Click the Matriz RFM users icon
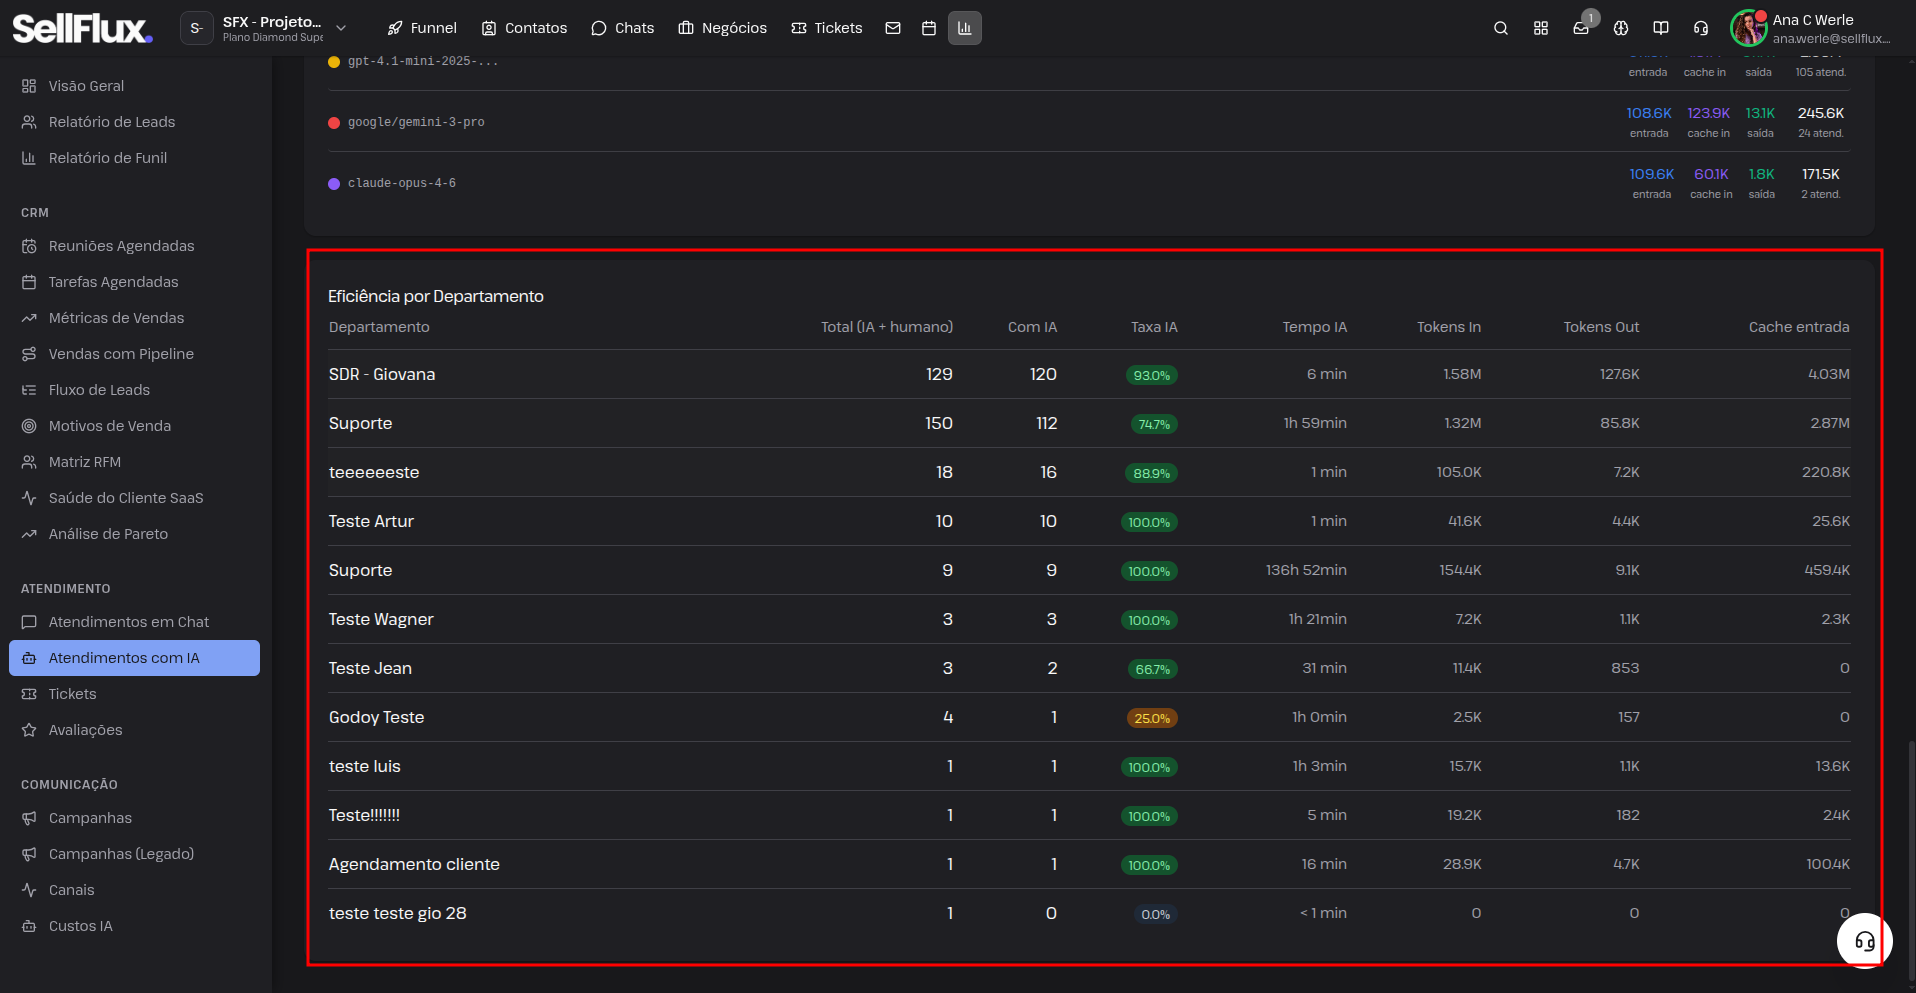1916x993 pixels. point(29,462)
